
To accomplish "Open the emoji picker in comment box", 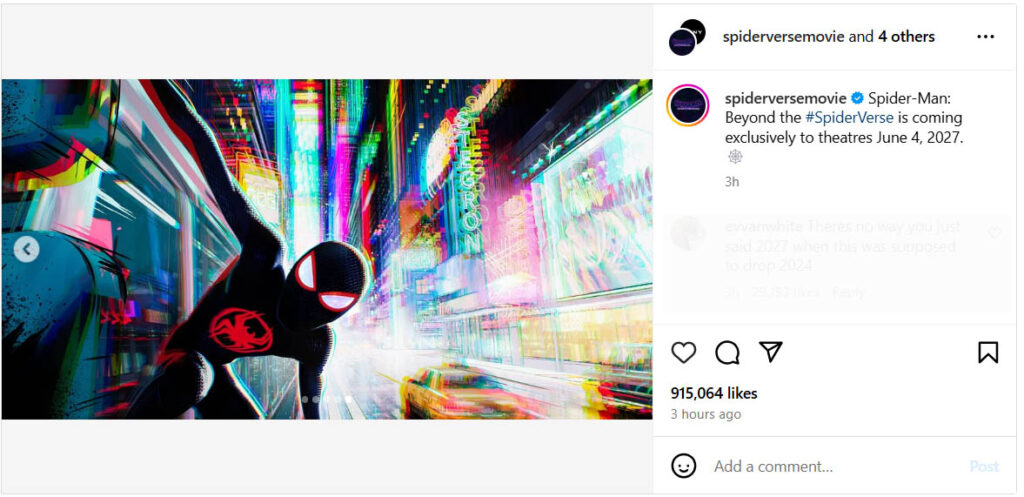I will point(684,466).
